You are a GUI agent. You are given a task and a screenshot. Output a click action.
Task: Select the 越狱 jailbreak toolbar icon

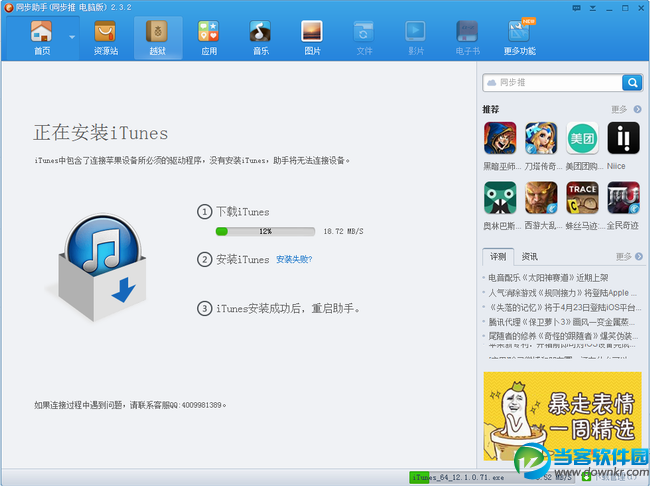click(158, 38)
